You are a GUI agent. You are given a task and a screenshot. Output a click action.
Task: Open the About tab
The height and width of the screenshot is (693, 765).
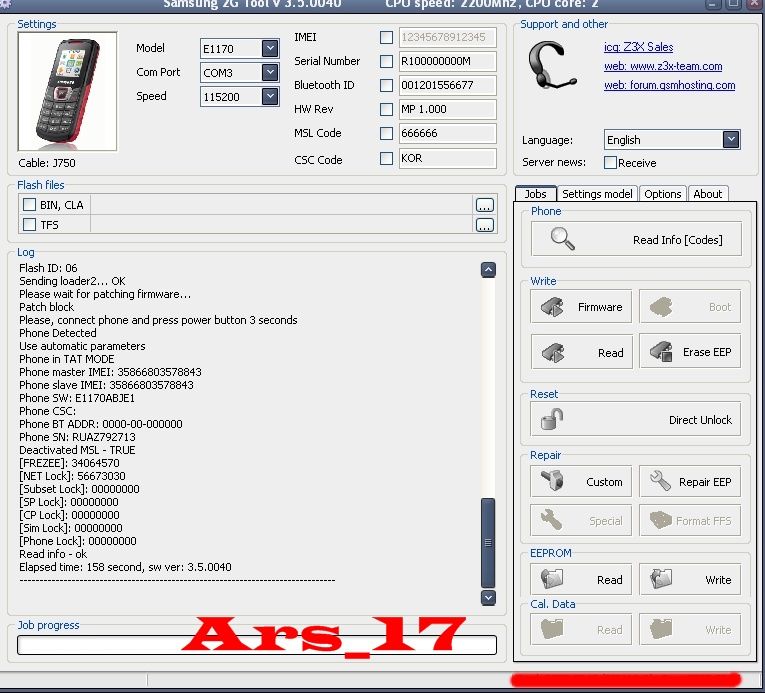tap(707, 194)
